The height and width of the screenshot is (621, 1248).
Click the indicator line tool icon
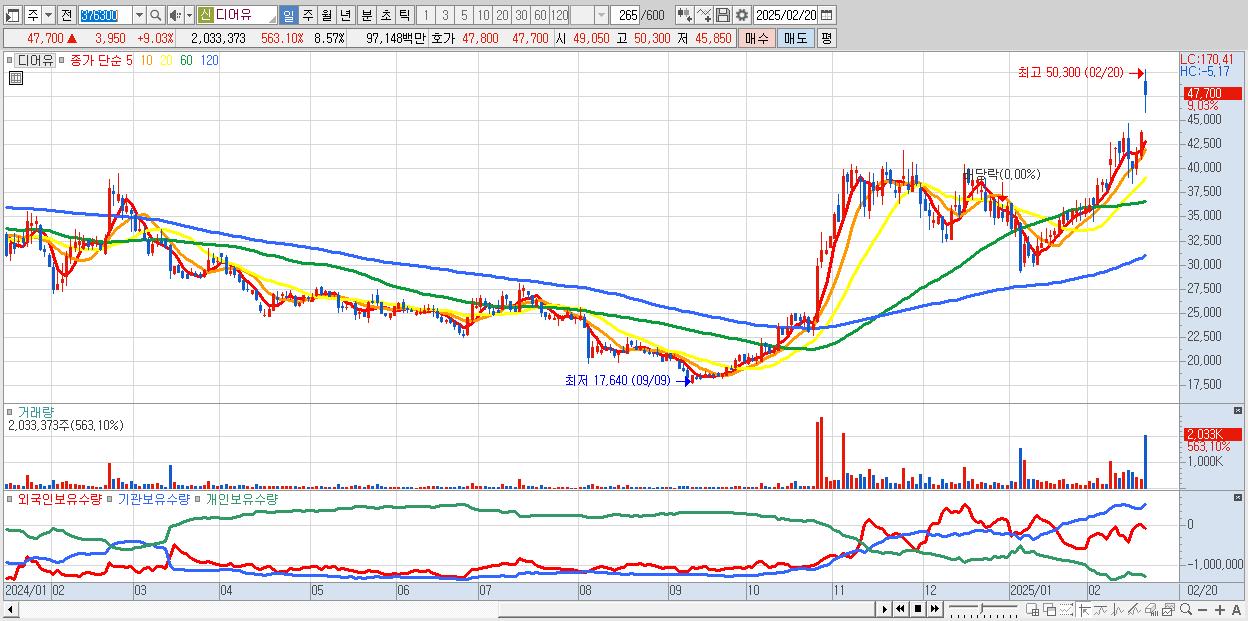(x=704, y=15)
